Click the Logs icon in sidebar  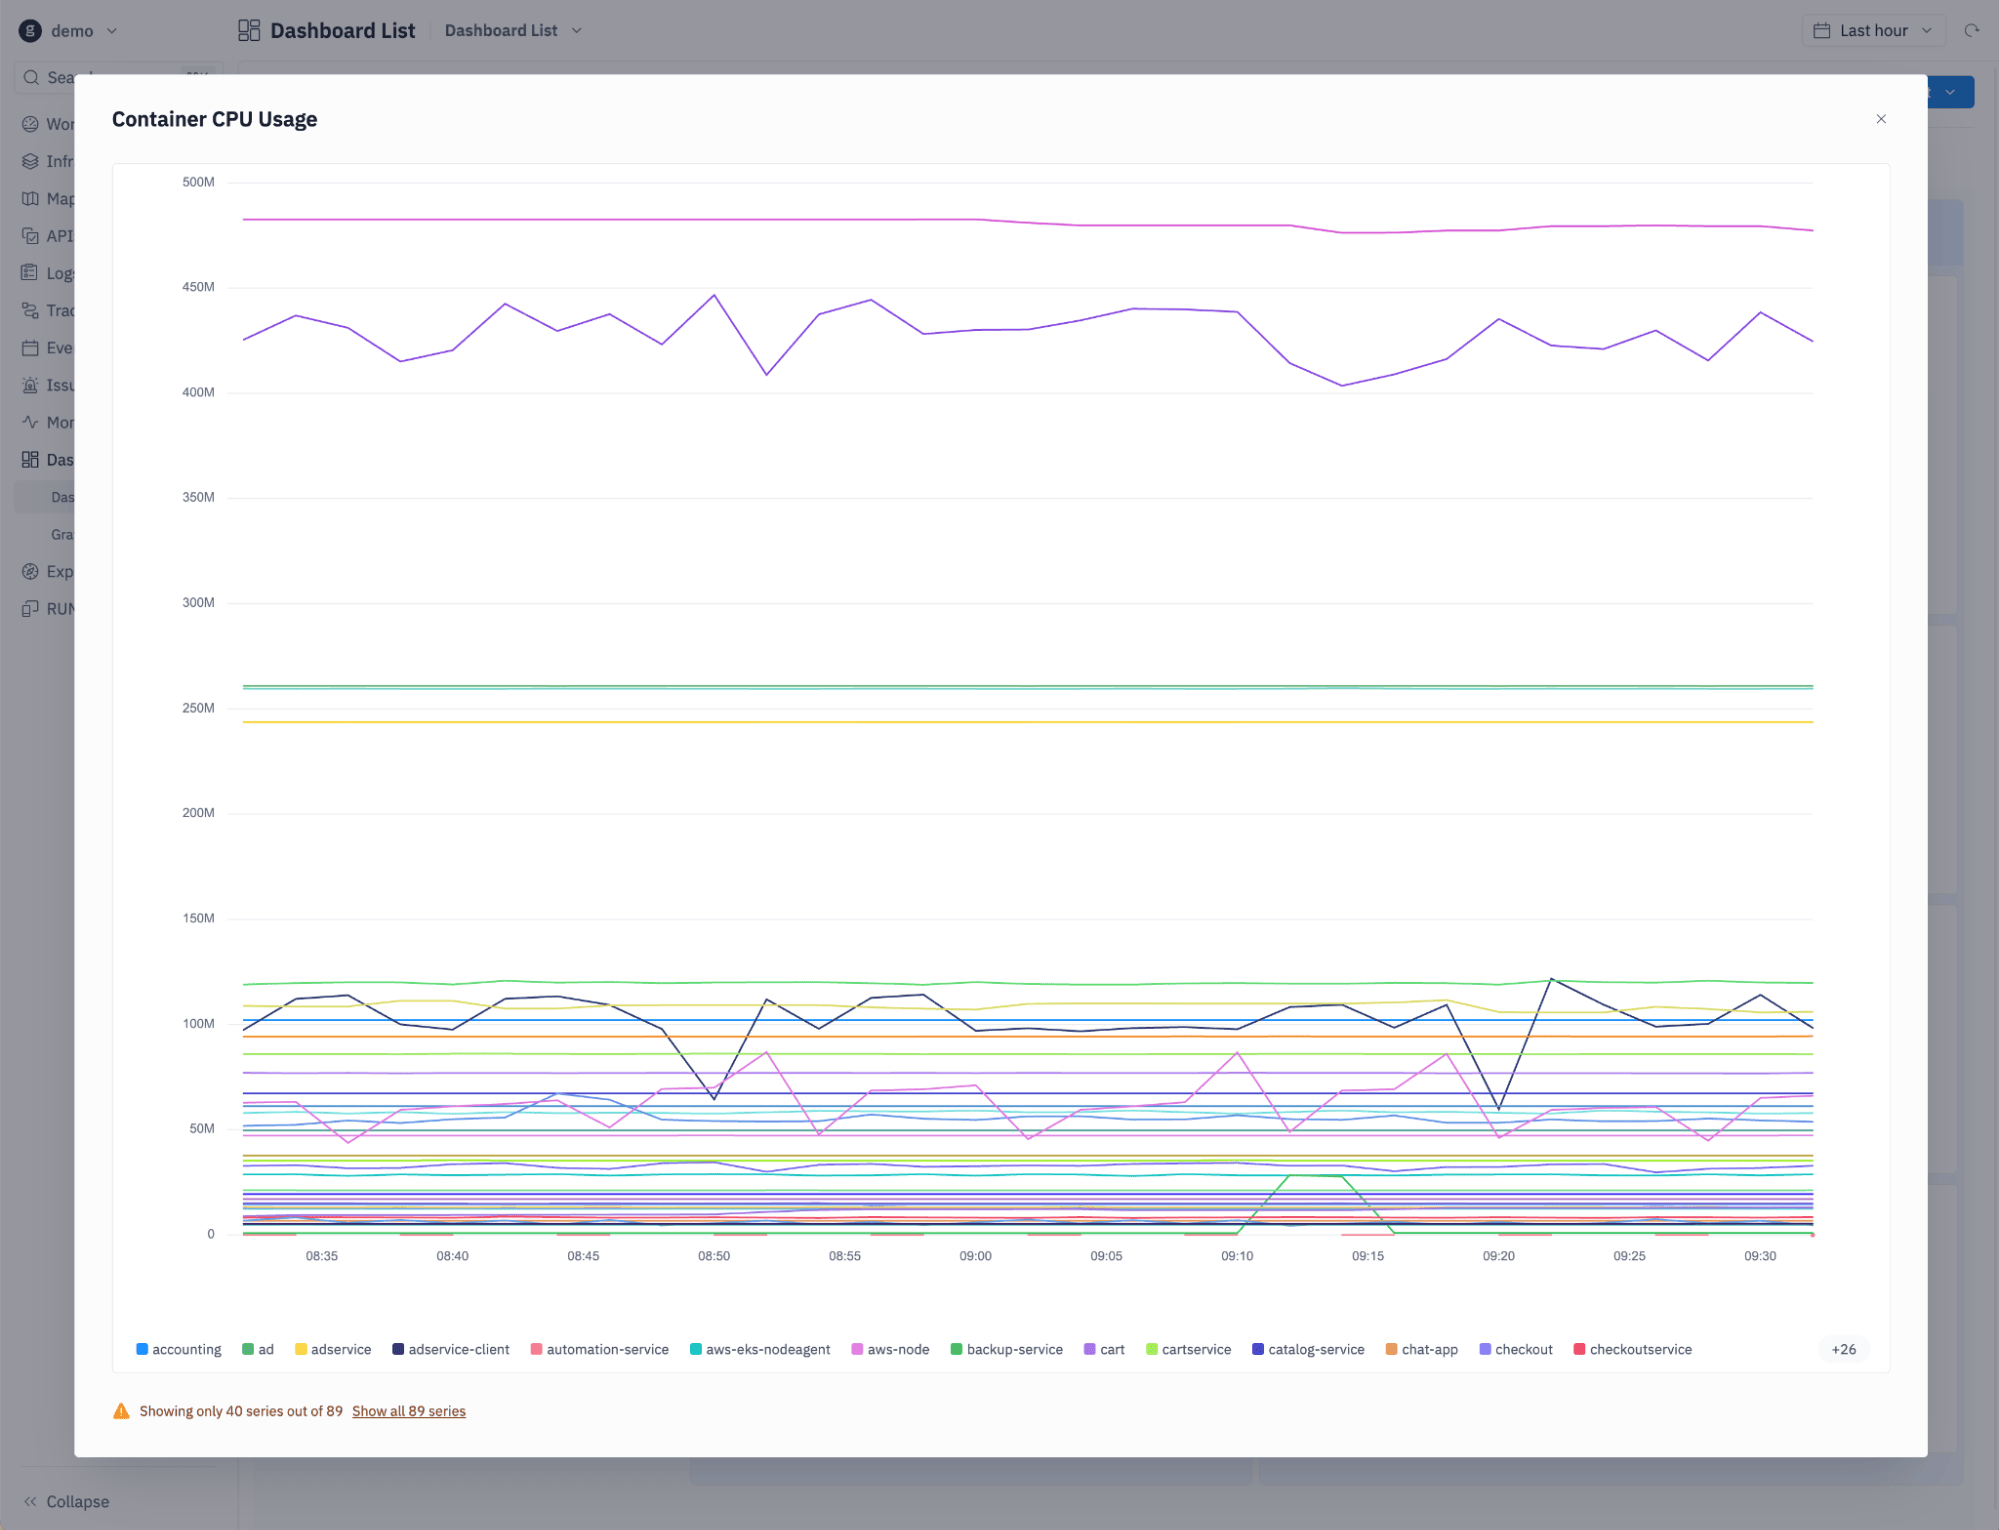click(30, 273)
